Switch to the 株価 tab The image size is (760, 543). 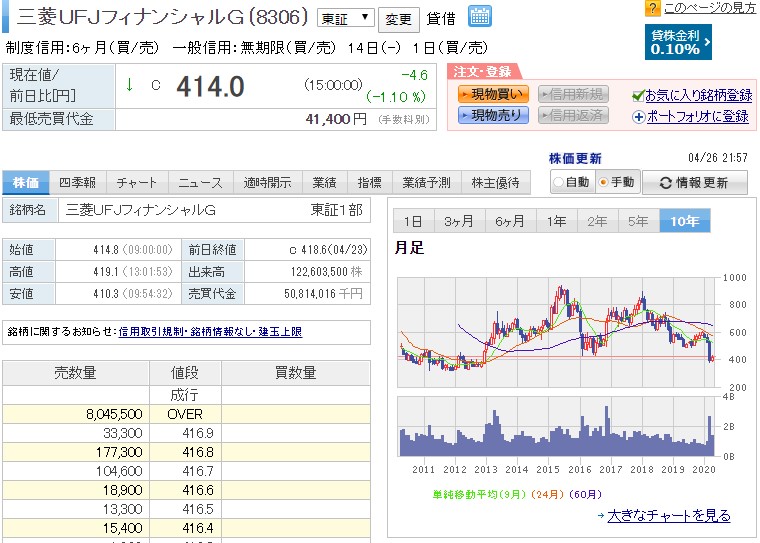point(26,182)
